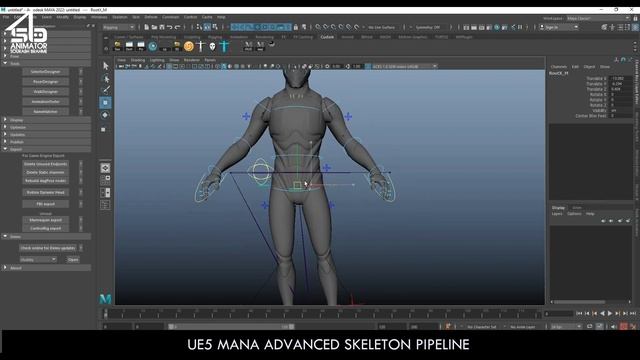640x360 pixels.
Task: Open the Rigging menu set dropdown
Action: [118, 27]
